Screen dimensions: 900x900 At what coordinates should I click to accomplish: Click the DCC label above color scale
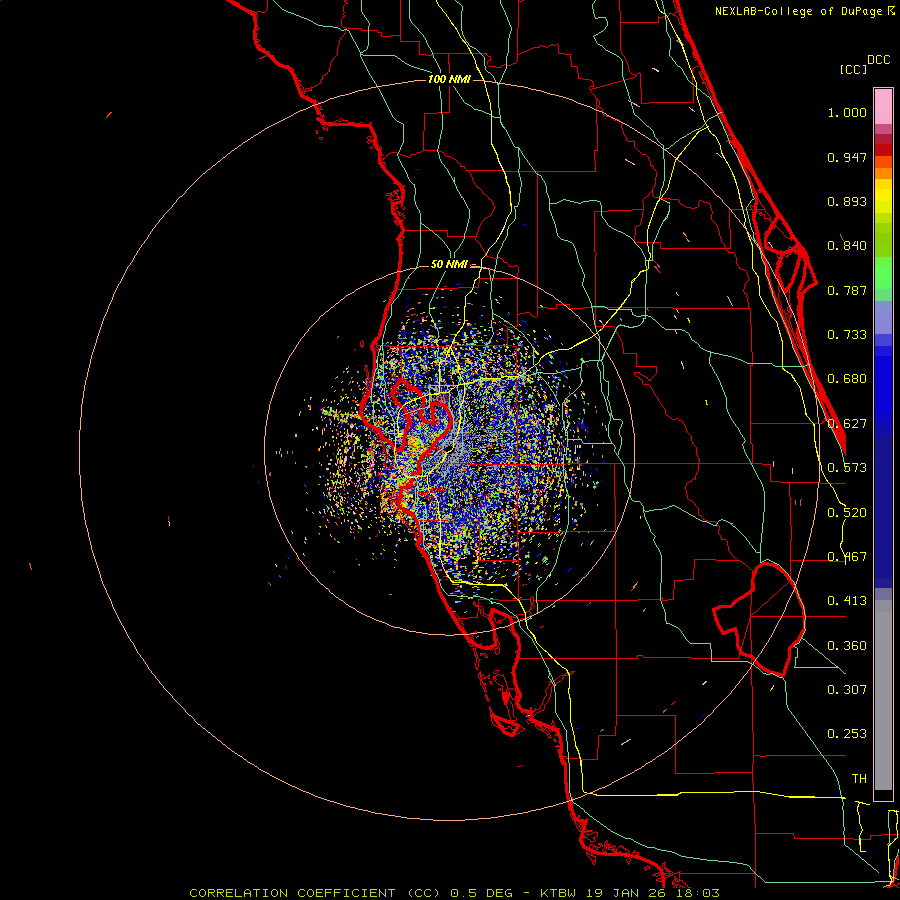pos(879,60)
